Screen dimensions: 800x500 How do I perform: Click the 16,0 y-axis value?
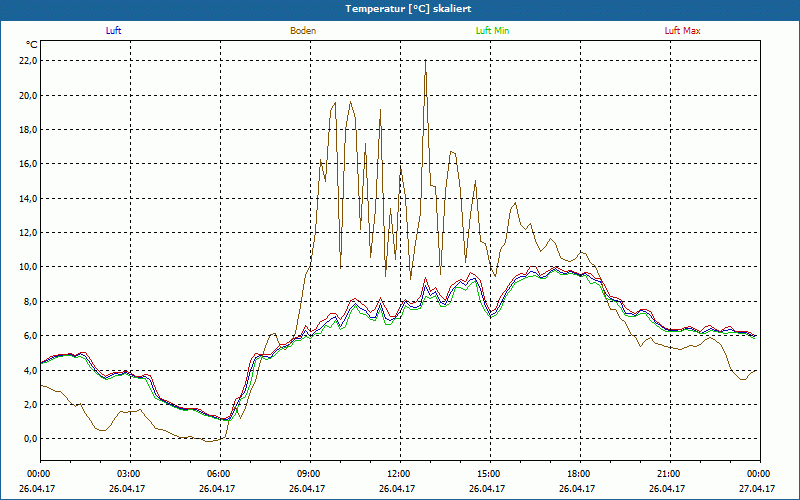(x=29, y=164)
